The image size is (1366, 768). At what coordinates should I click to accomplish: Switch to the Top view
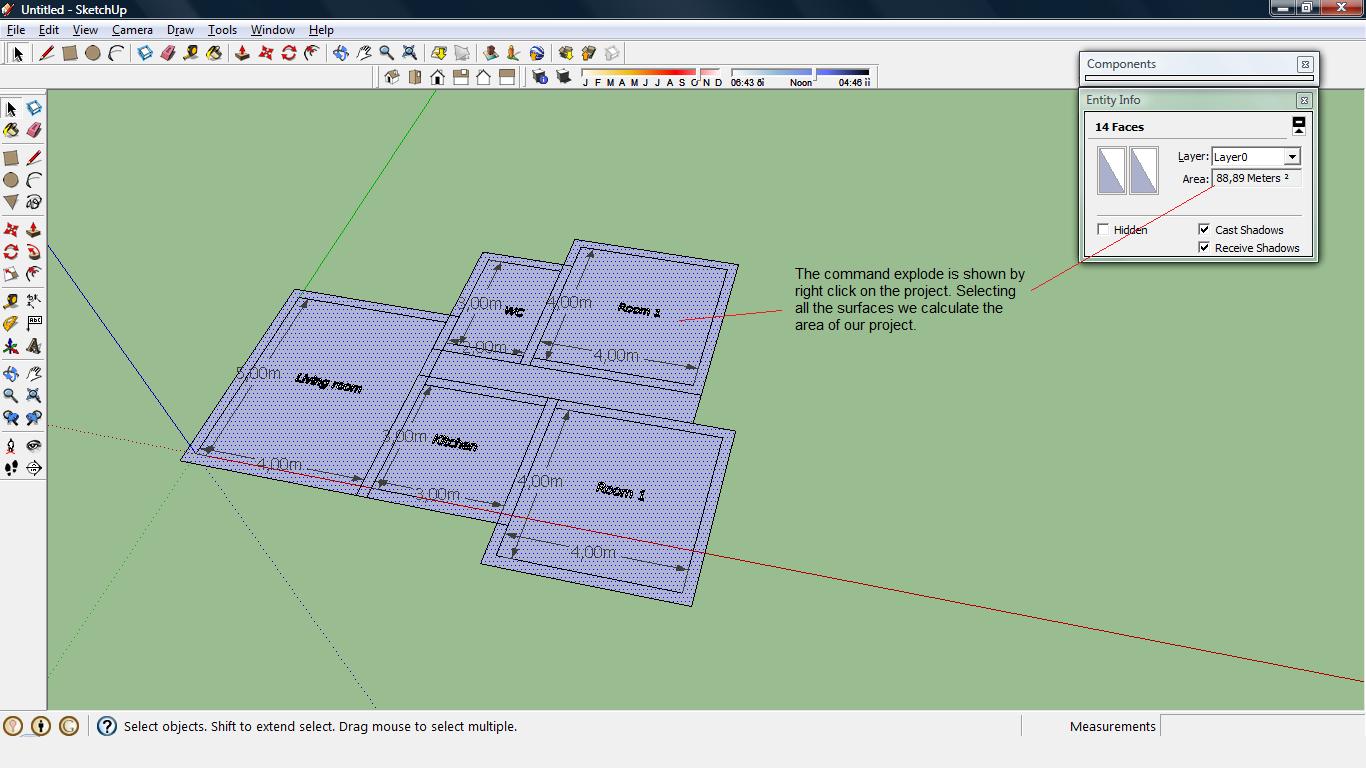(414, 76)
